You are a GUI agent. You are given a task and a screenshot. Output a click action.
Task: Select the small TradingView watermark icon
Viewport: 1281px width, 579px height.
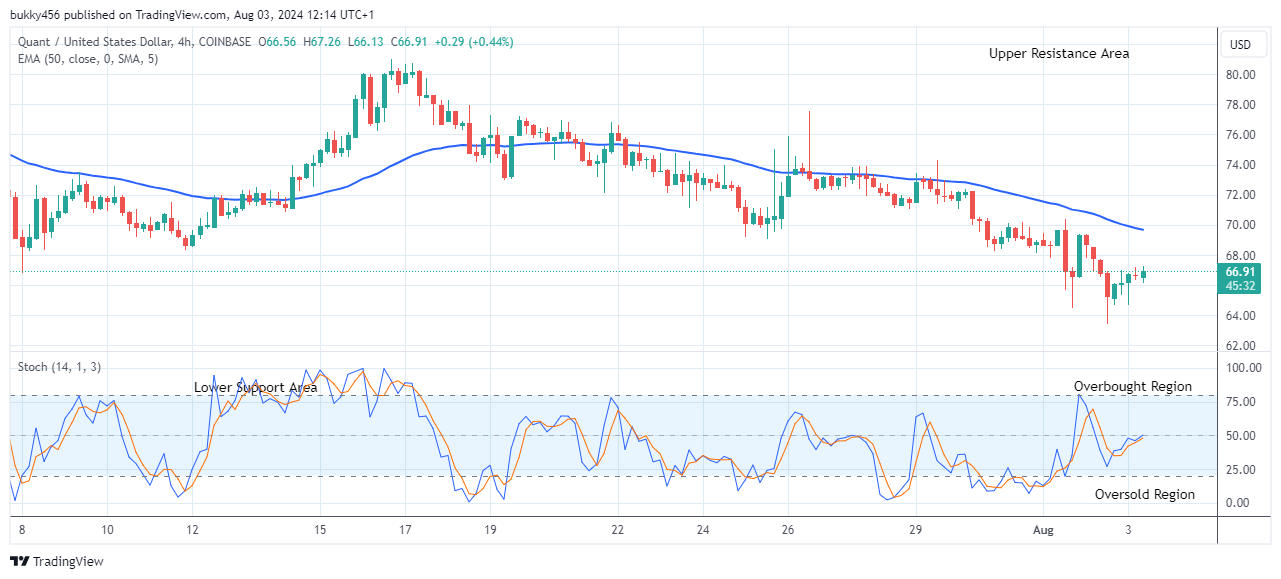[x=19, y=562]
